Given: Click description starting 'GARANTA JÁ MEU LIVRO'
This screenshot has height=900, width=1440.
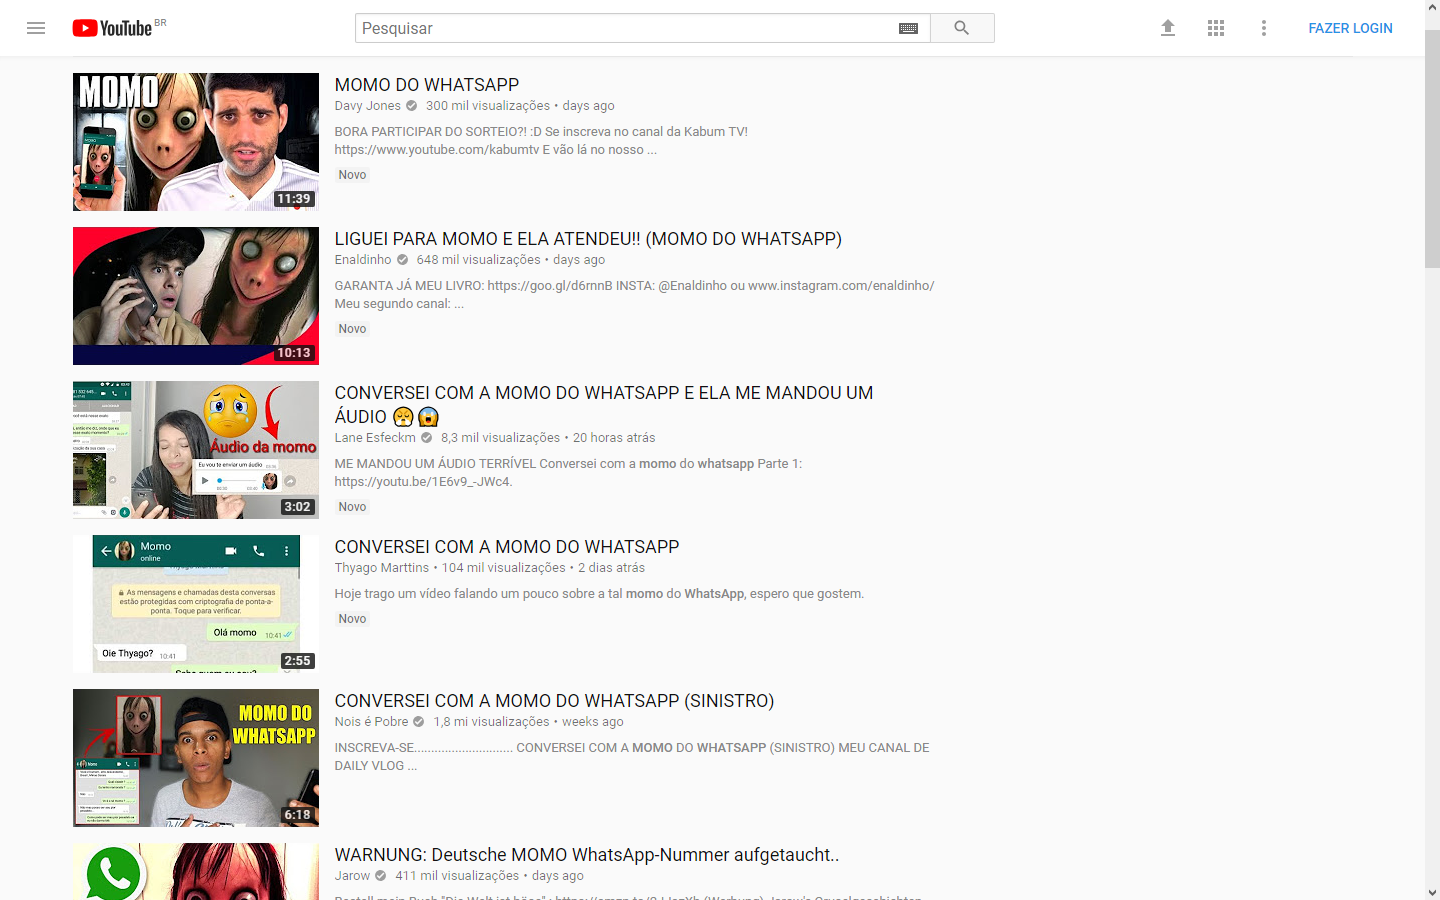Looking at the screenshot, I should (634, 295).
